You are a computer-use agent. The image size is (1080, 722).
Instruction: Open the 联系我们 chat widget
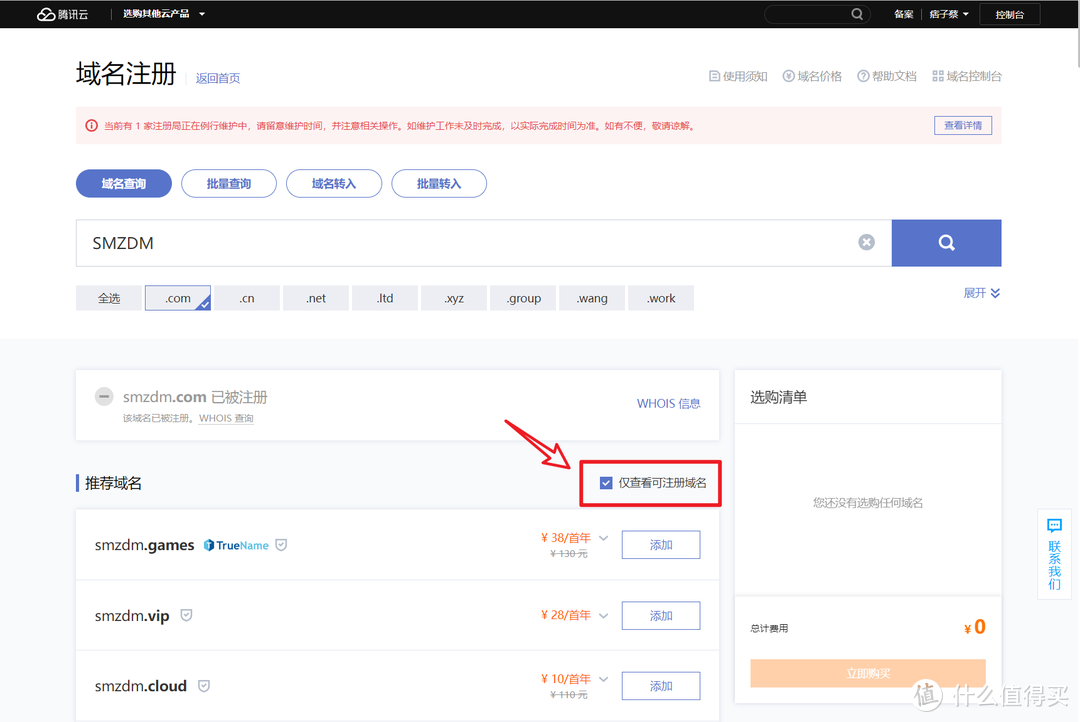1055,554
